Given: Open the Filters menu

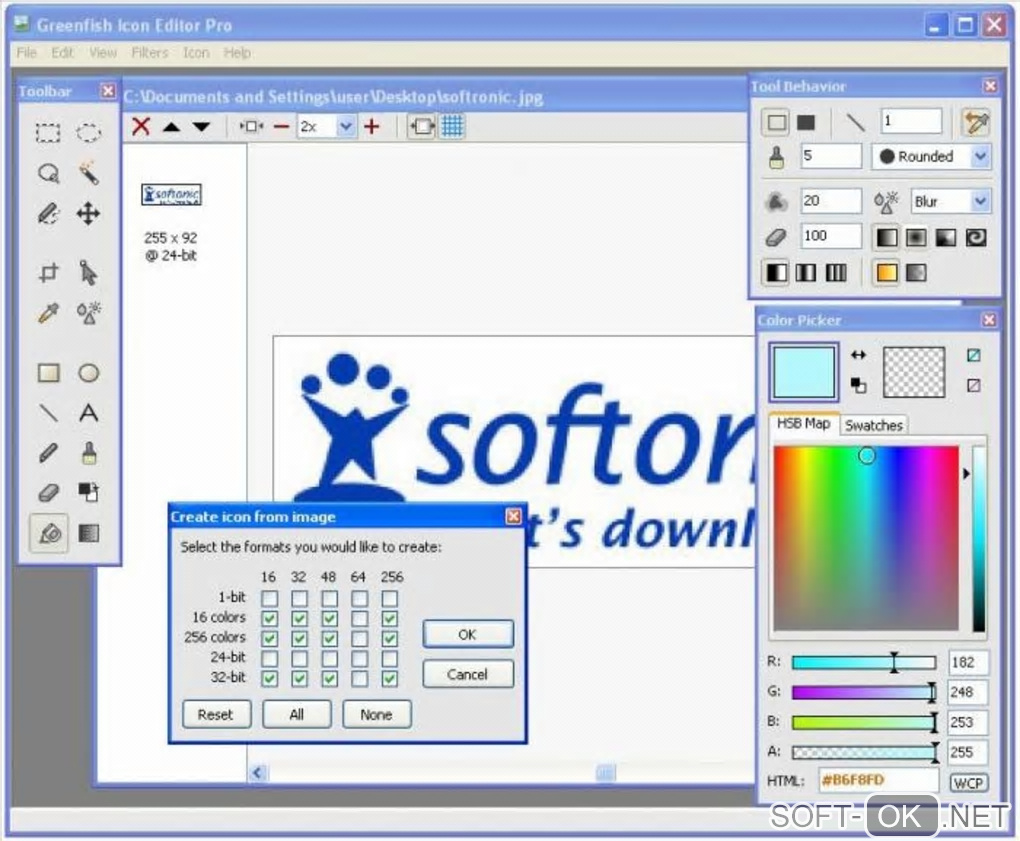Looking at the screenshot, I should click(150, 53).
